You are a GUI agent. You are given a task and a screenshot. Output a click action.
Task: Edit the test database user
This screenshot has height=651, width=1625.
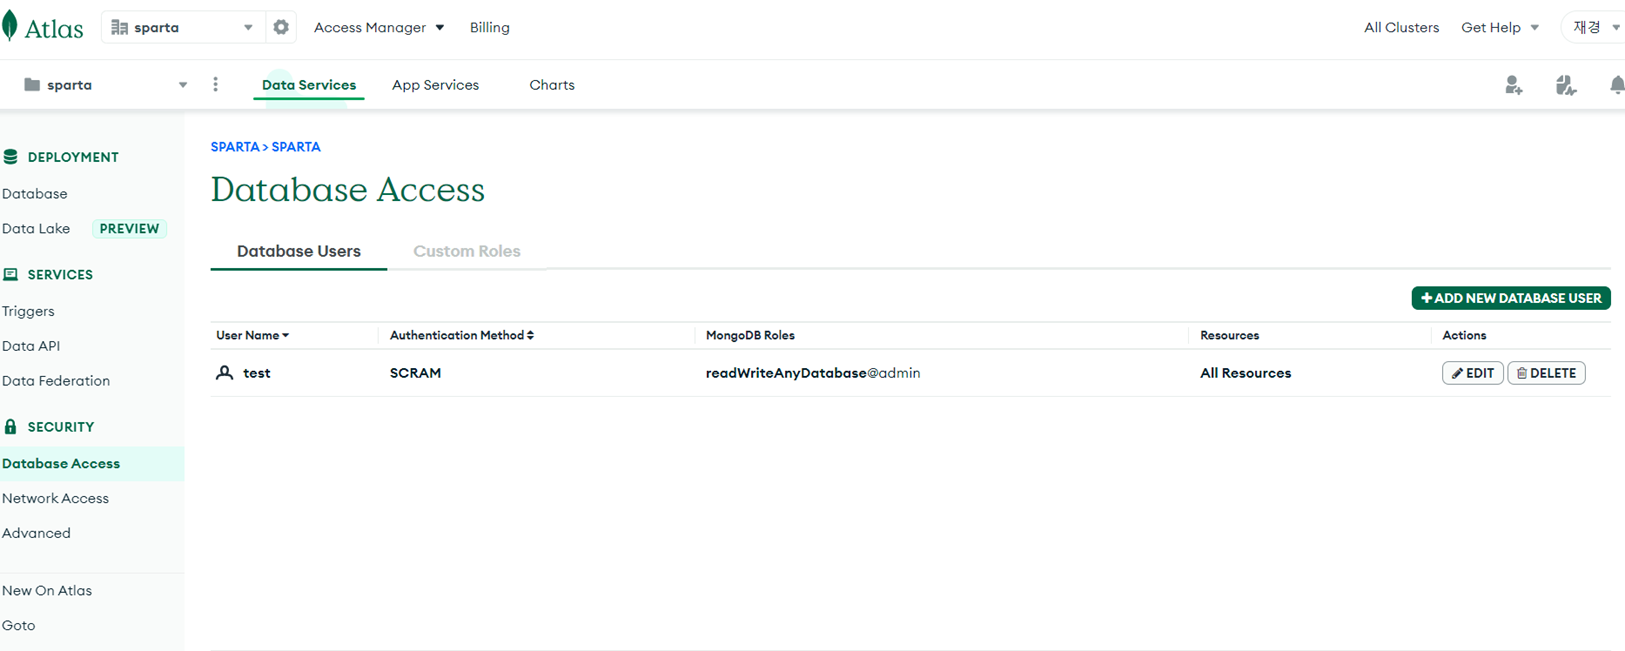[x=1473, y=373]
